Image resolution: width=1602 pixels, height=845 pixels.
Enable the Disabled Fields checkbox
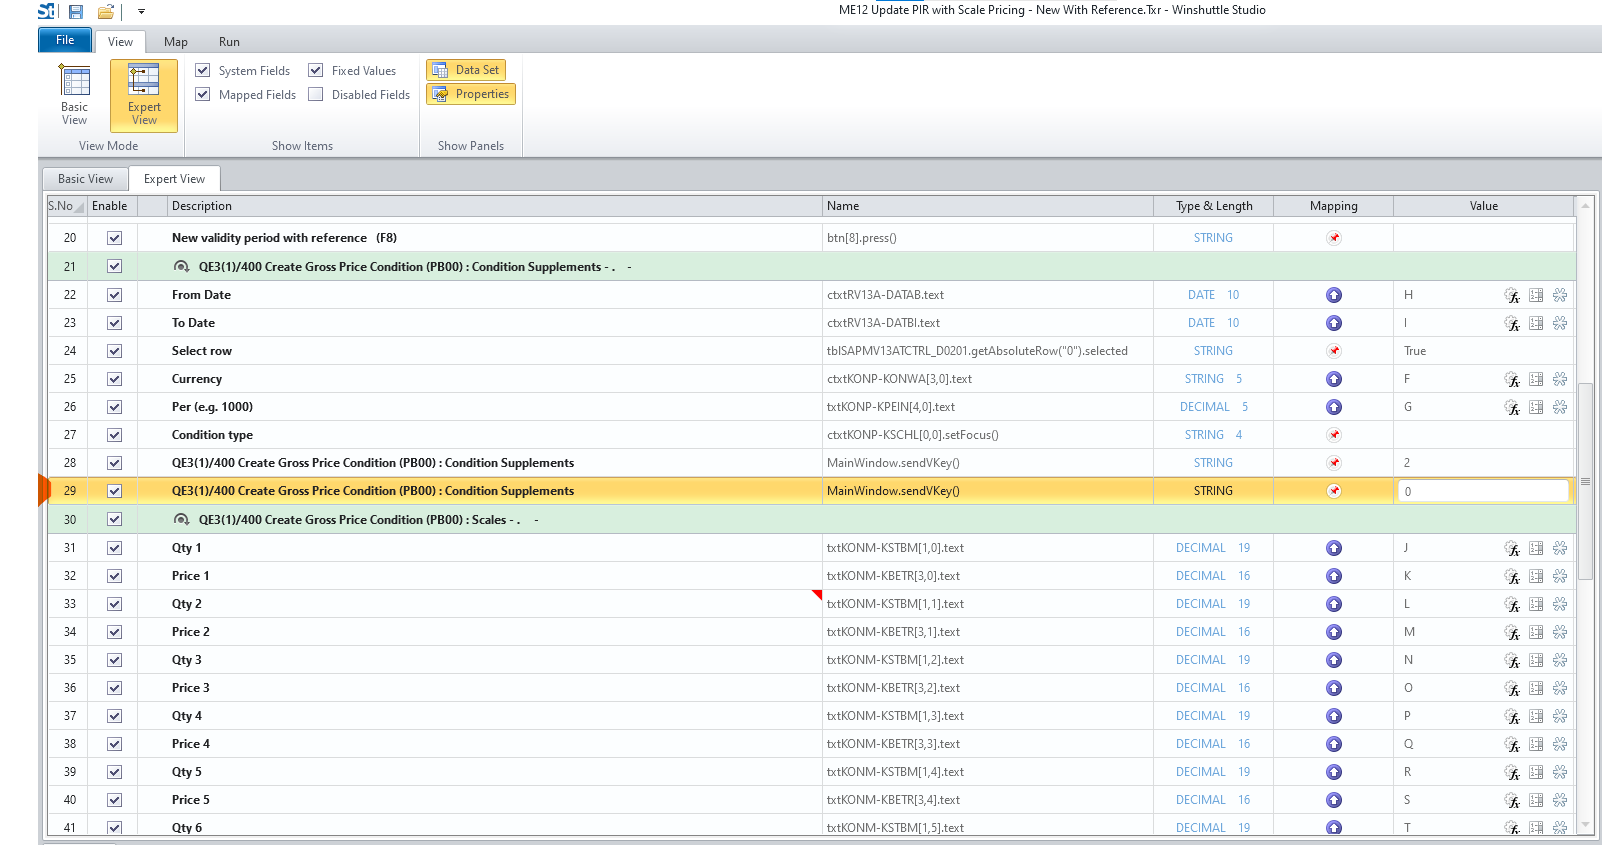(x=316, y=95)
